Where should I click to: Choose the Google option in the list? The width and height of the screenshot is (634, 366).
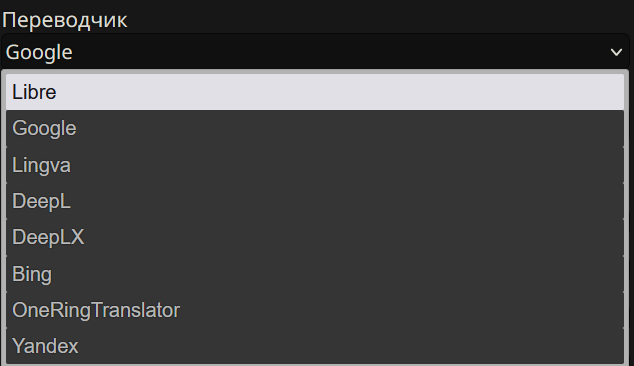(x=315, y=128)
